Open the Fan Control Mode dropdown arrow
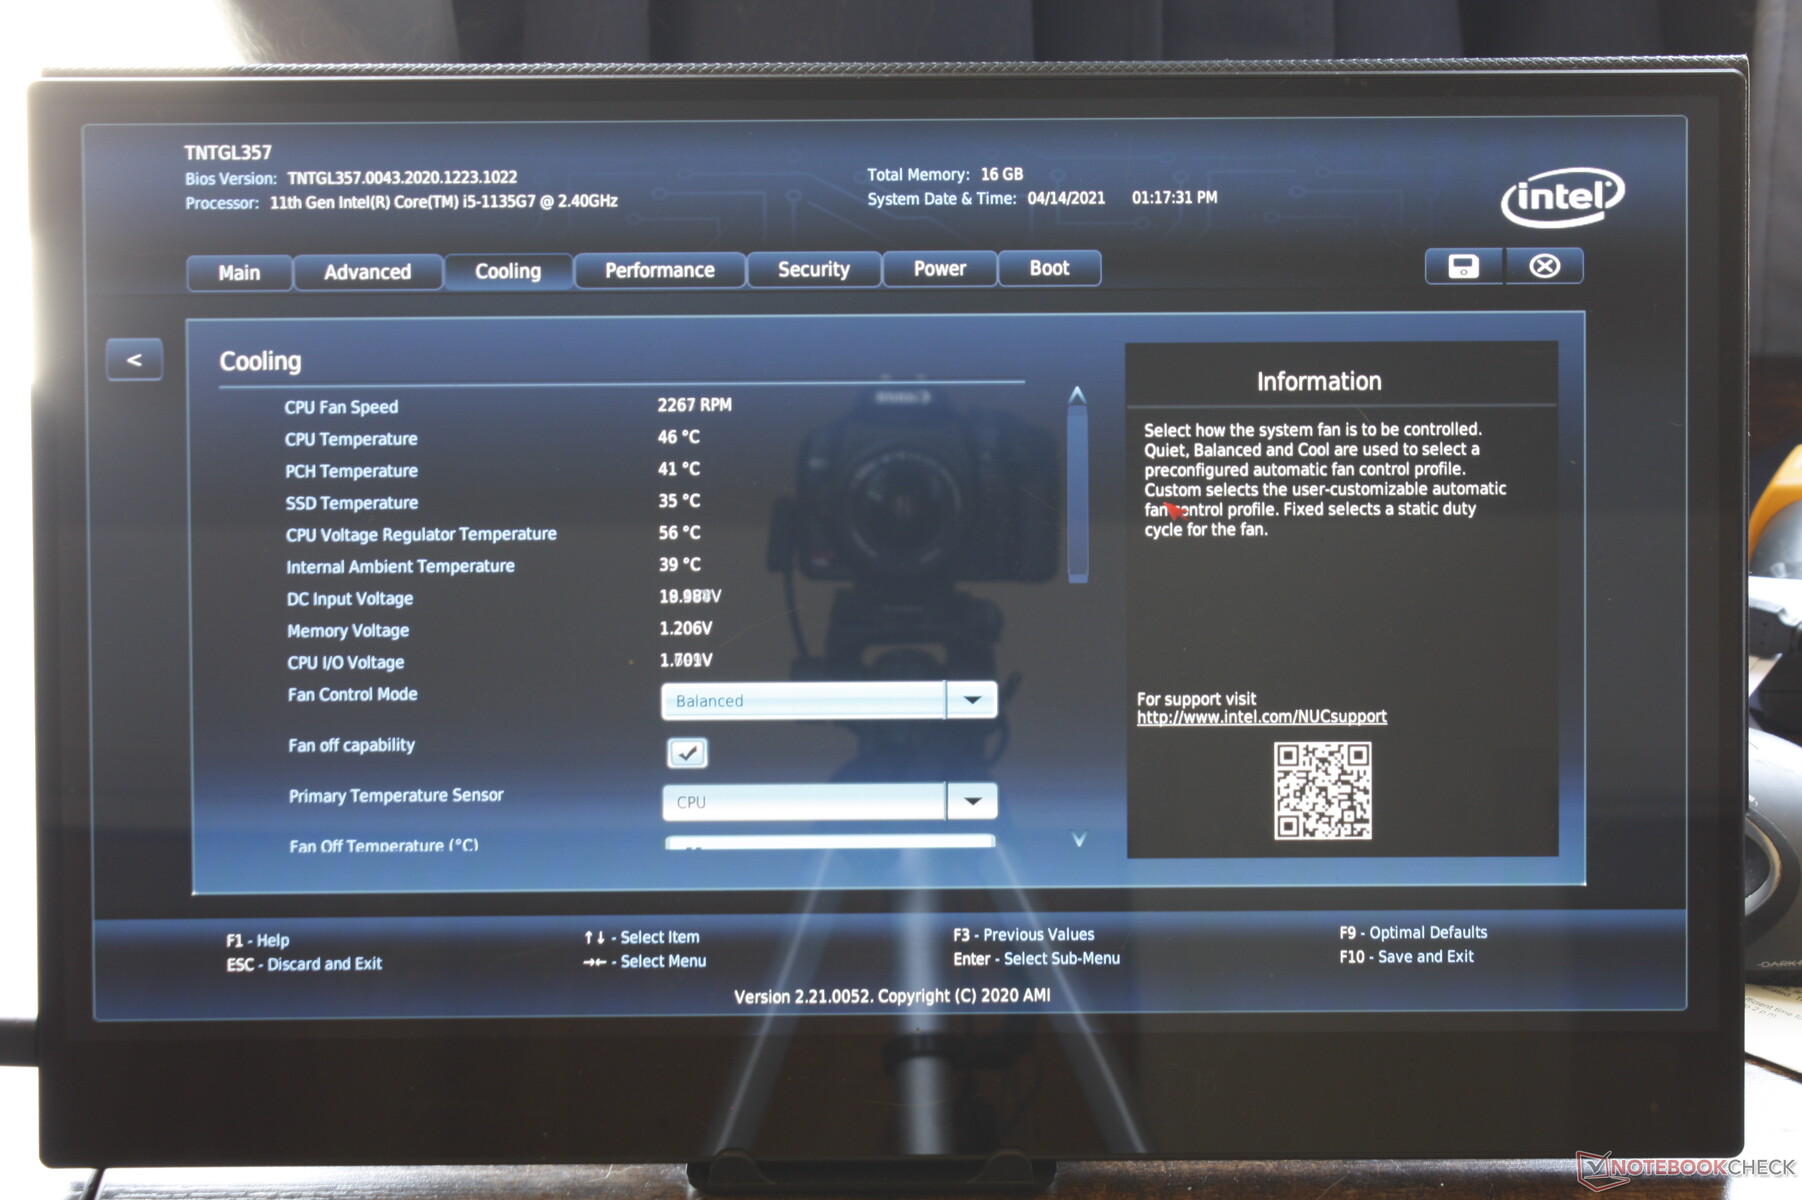 tap(971, 700)
